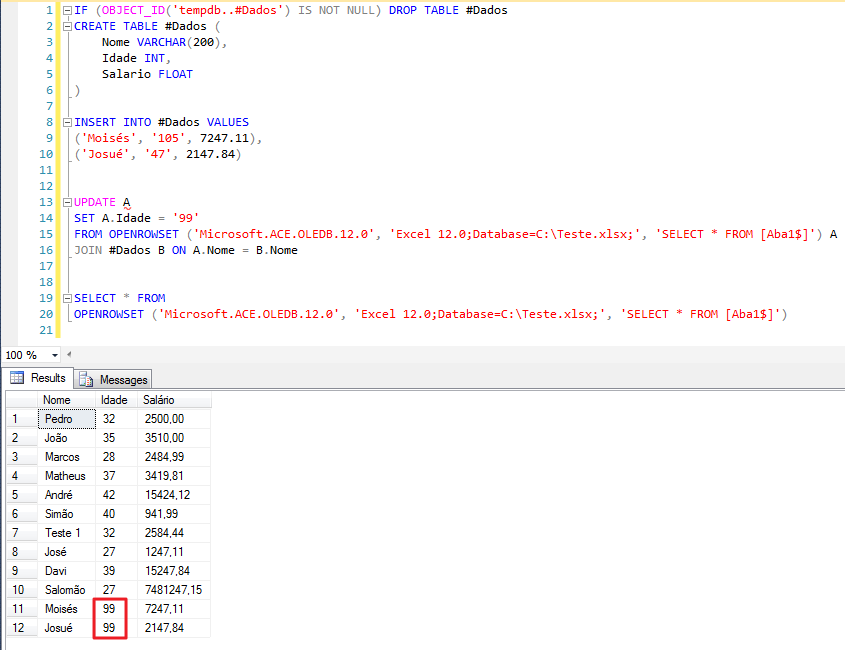This screenshot has height=650, width=845.
Task: Place cursor on 2147.84 in line 10
Action: coord(211,154)
